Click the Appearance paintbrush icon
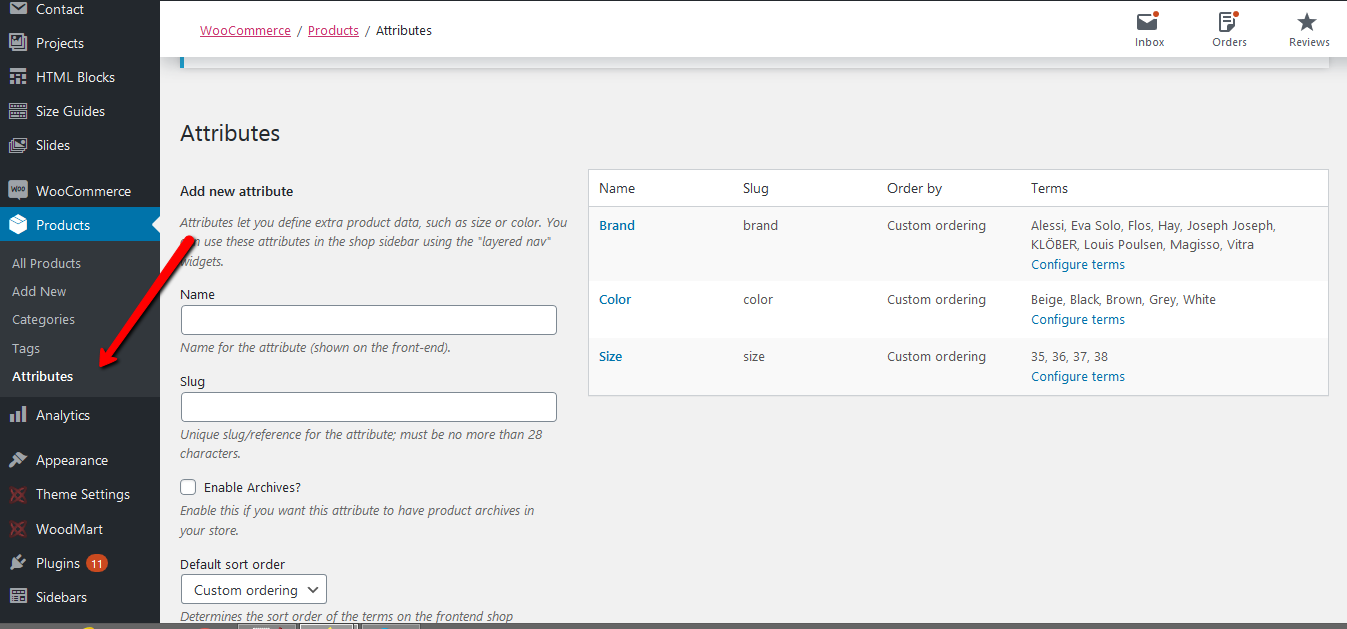Image resolution: width=1347 pixels, height=629 pixels. pyautogui.click(x=18, y=460)
